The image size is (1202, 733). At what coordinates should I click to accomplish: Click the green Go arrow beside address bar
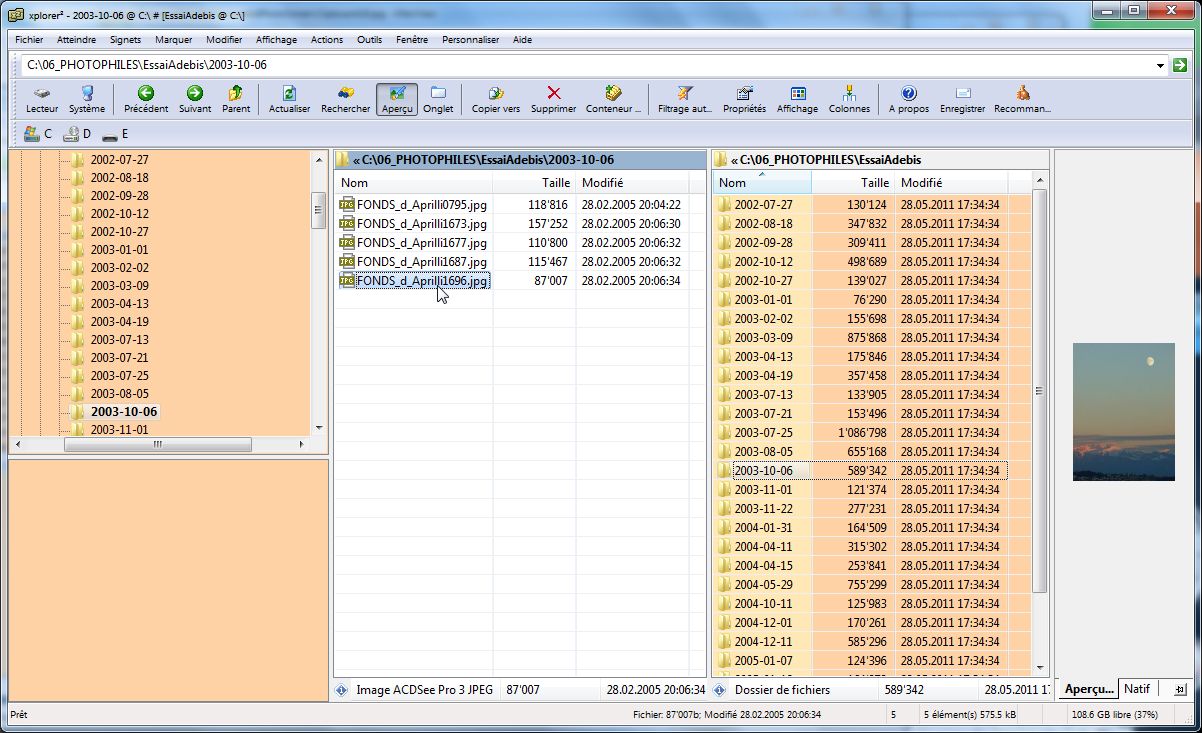click(1180, 66)
